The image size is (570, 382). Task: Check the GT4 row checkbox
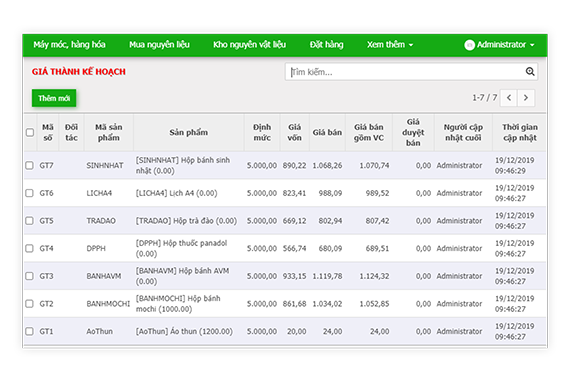pyautogui.click(x=29, y=248)
